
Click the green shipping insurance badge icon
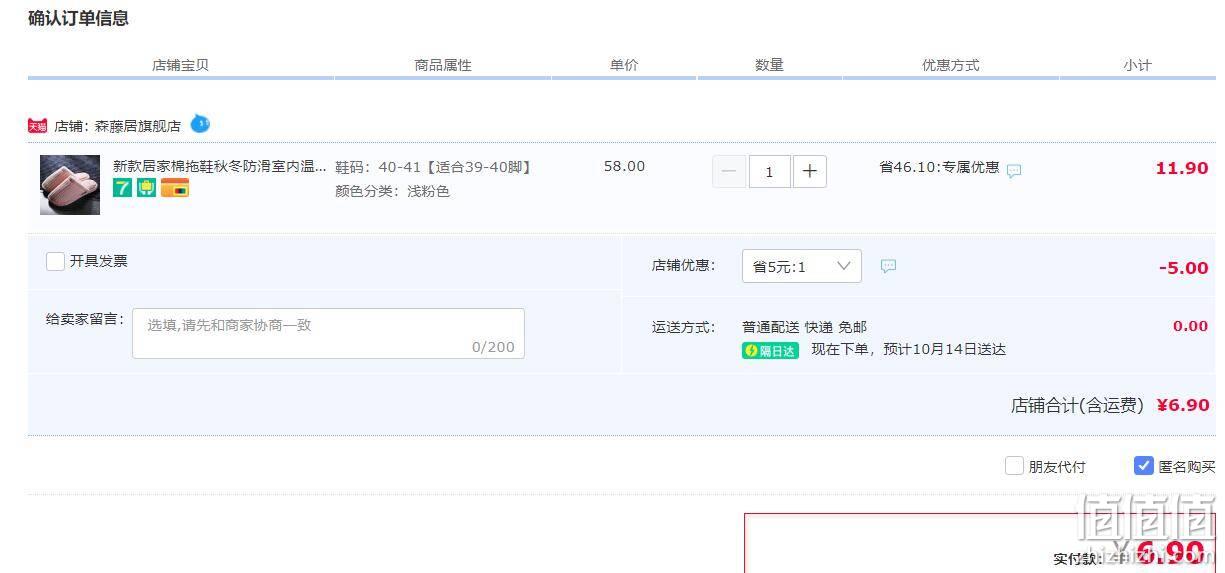146,188
